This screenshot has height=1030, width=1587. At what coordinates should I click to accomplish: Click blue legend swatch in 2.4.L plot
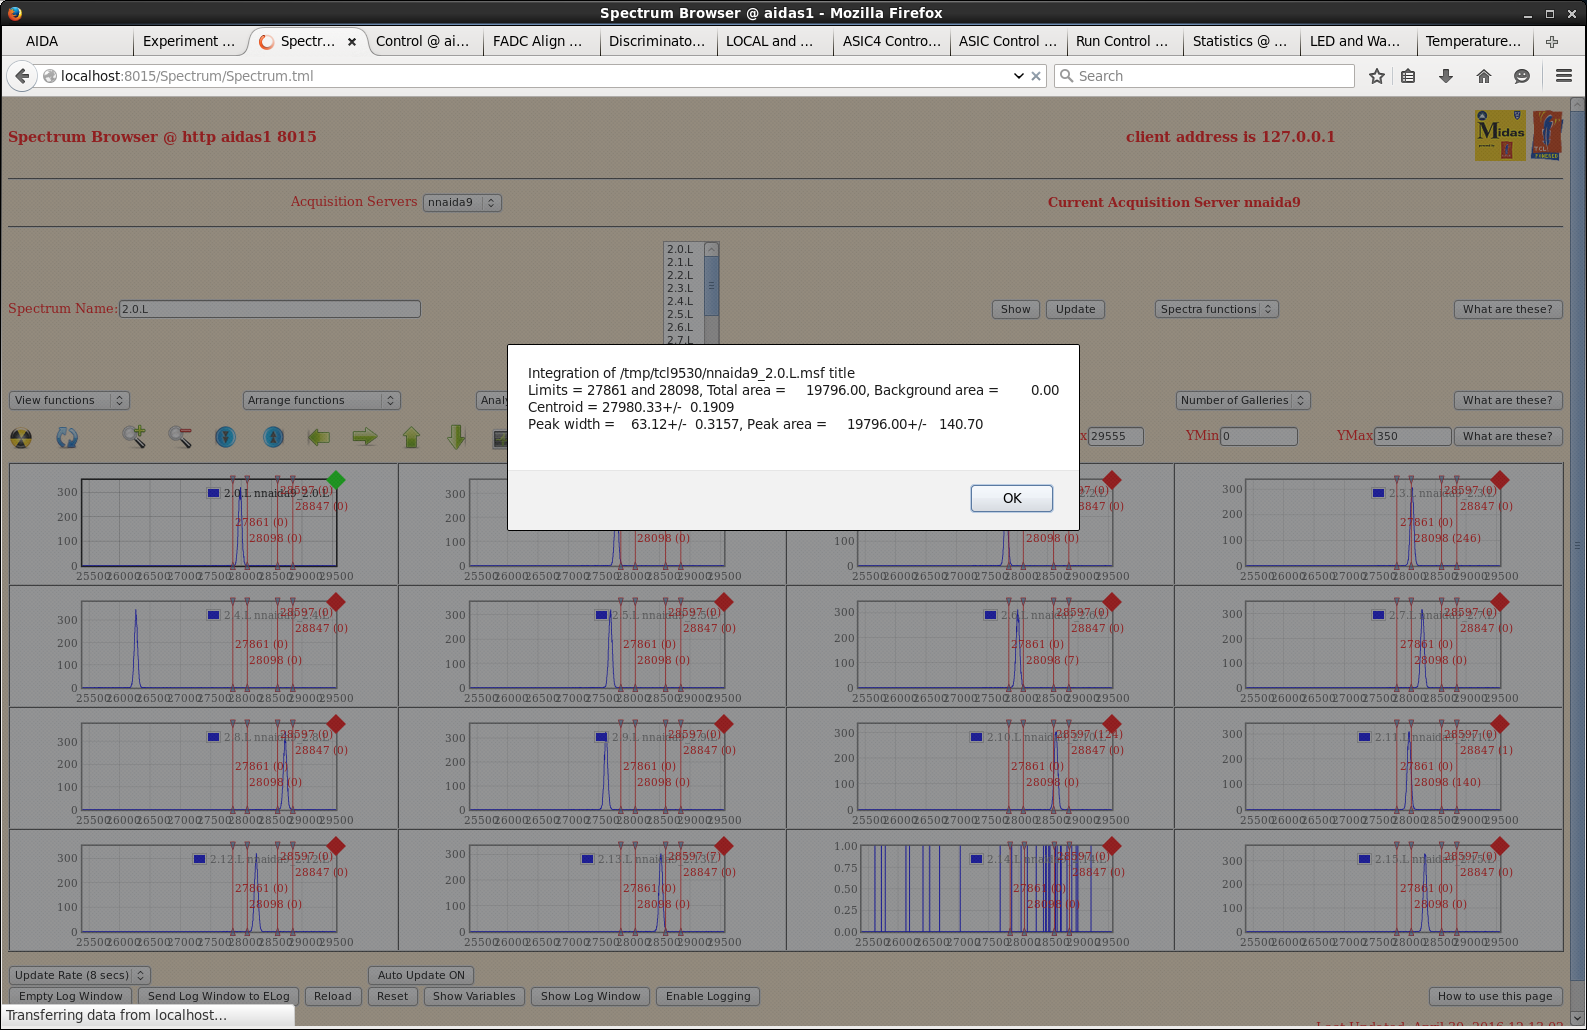pos(213,615)
